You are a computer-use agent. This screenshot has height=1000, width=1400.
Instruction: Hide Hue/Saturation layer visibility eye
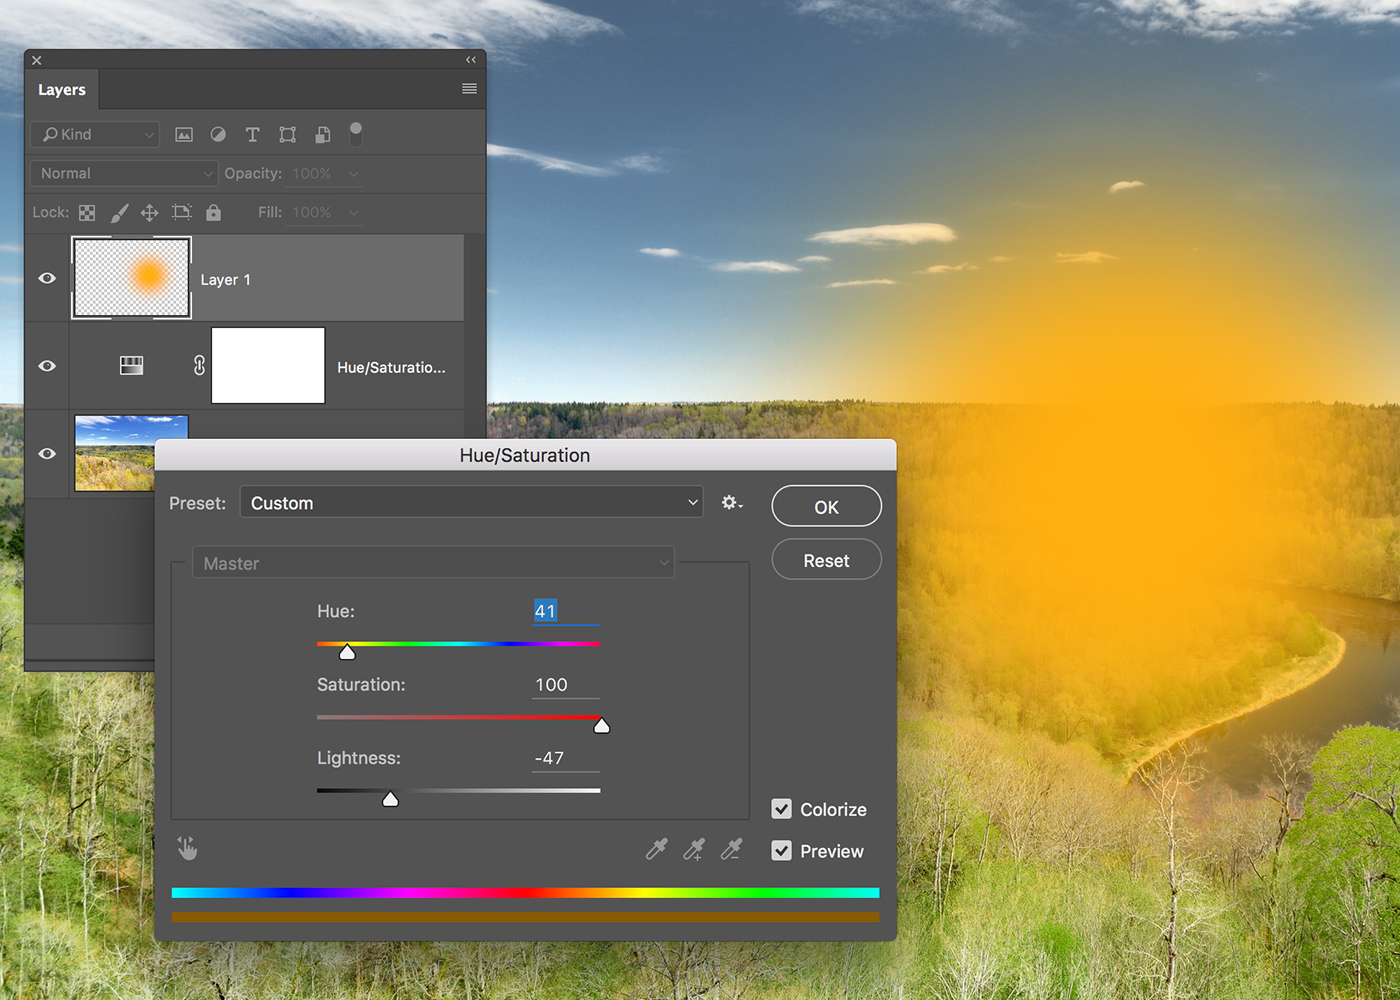pyautogui.click(x=47, y=366)
